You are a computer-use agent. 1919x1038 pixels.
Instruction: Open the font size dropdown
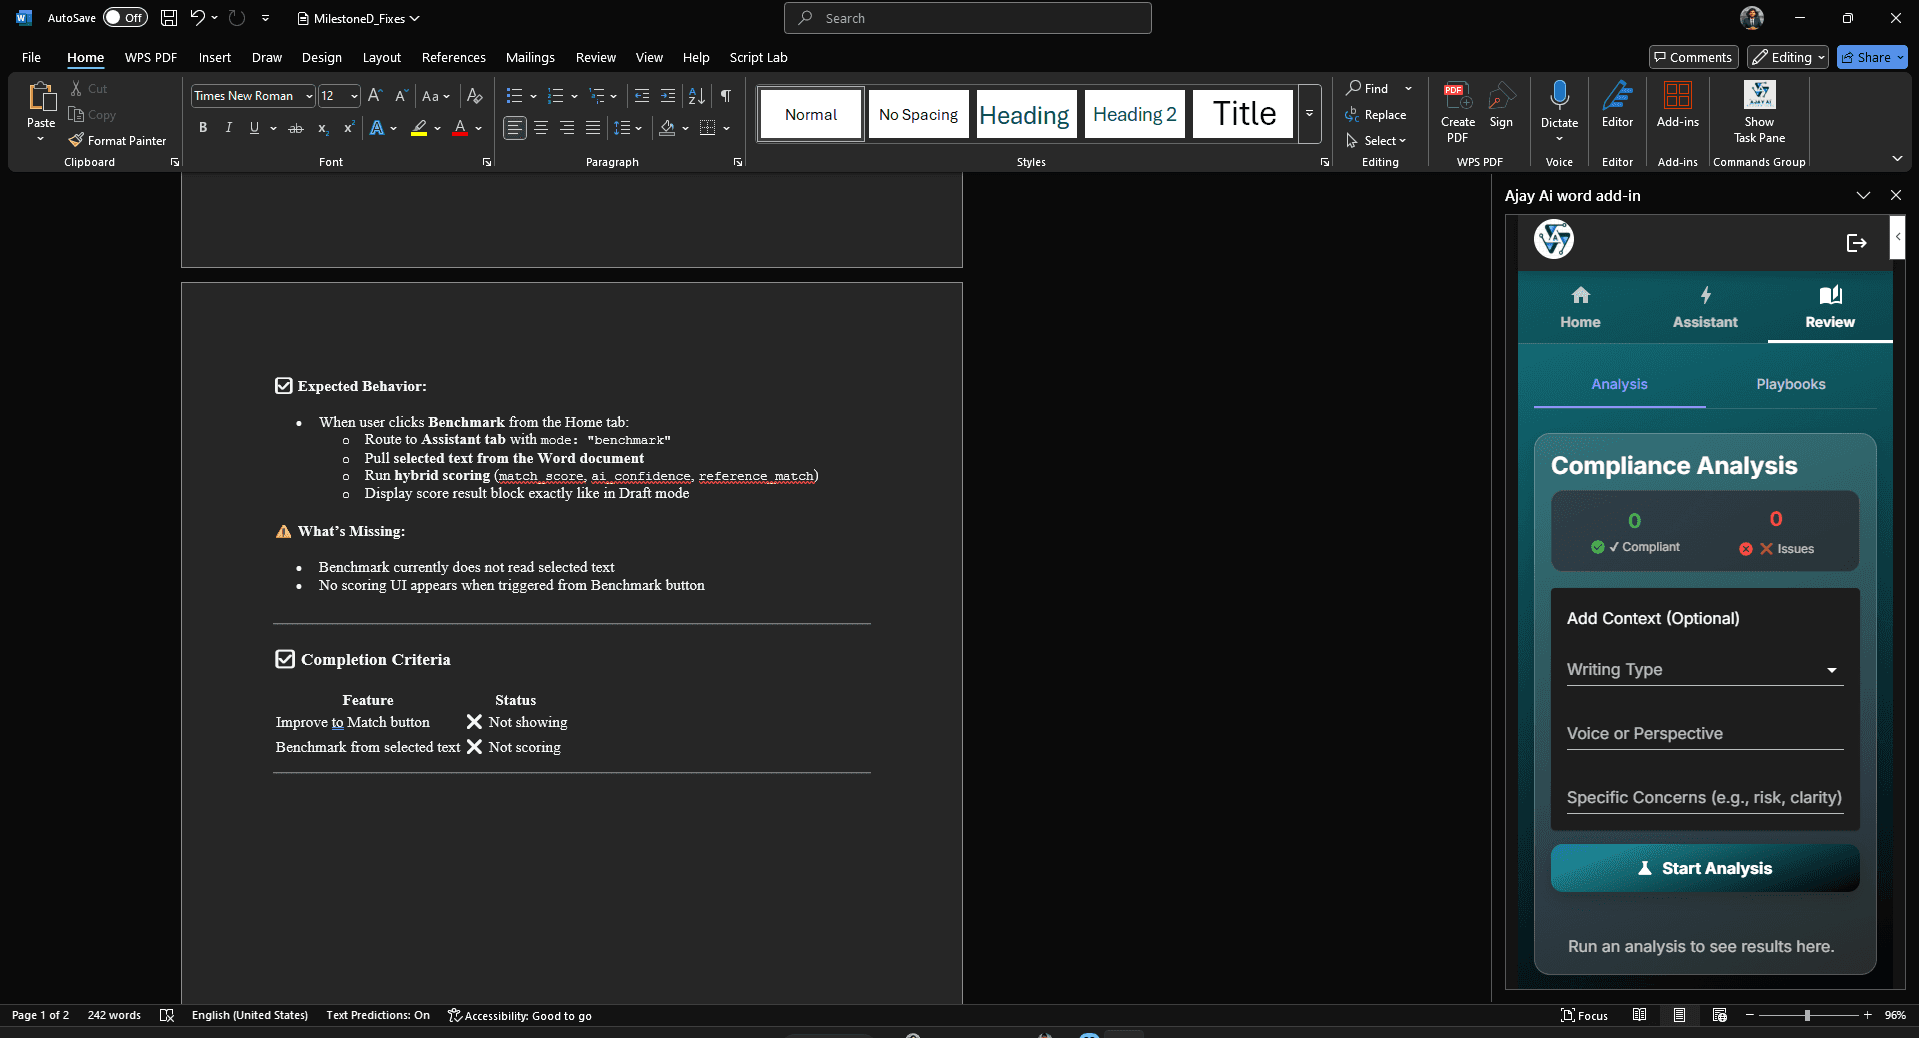tap(354, 96)
